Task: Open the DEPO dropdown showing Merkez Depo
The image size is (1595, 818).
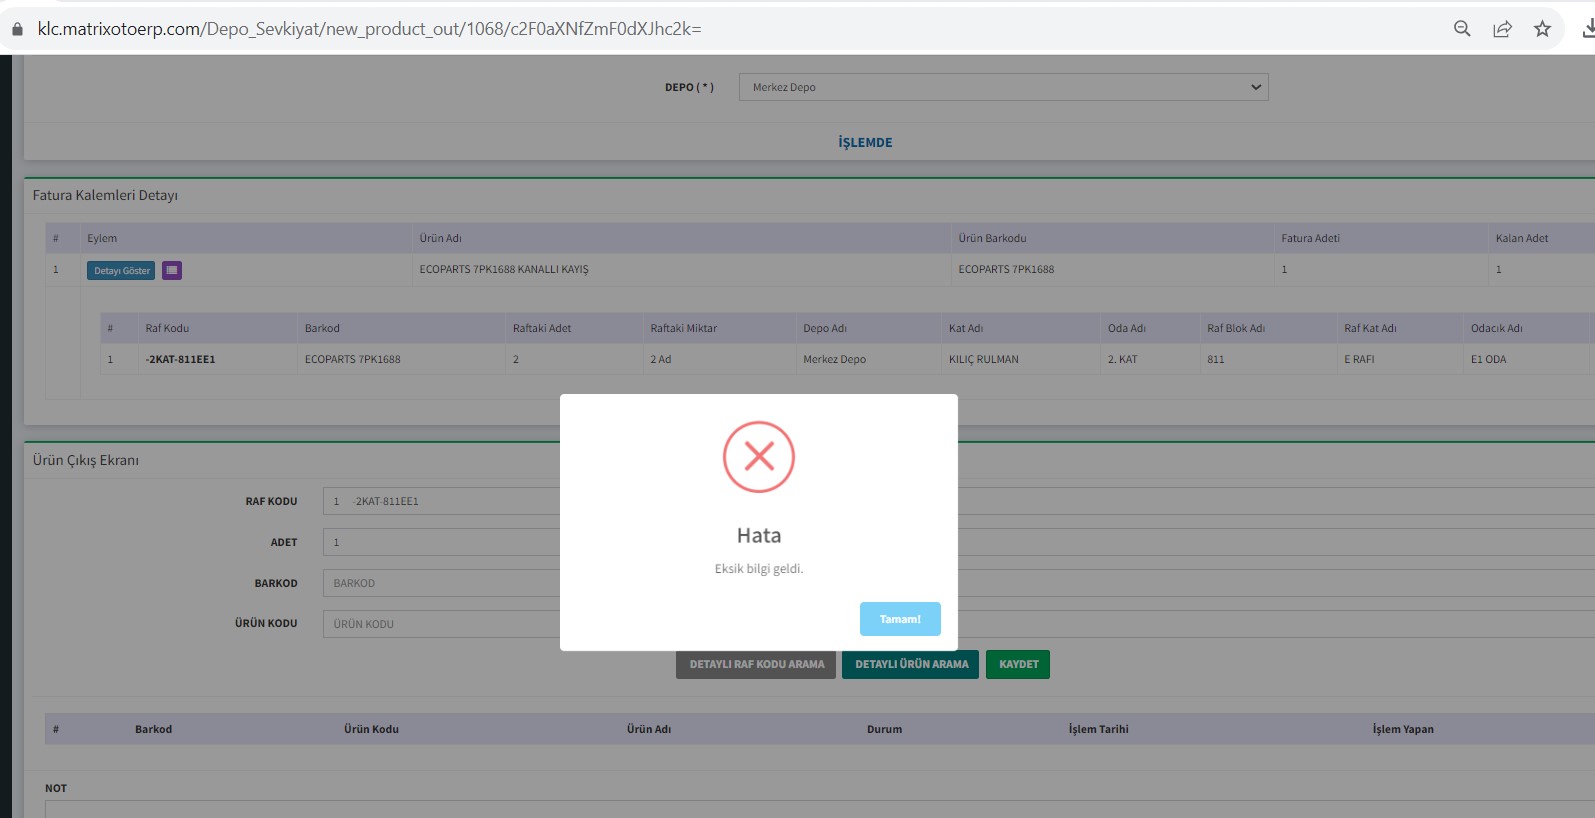Action: pos(1003,87)
